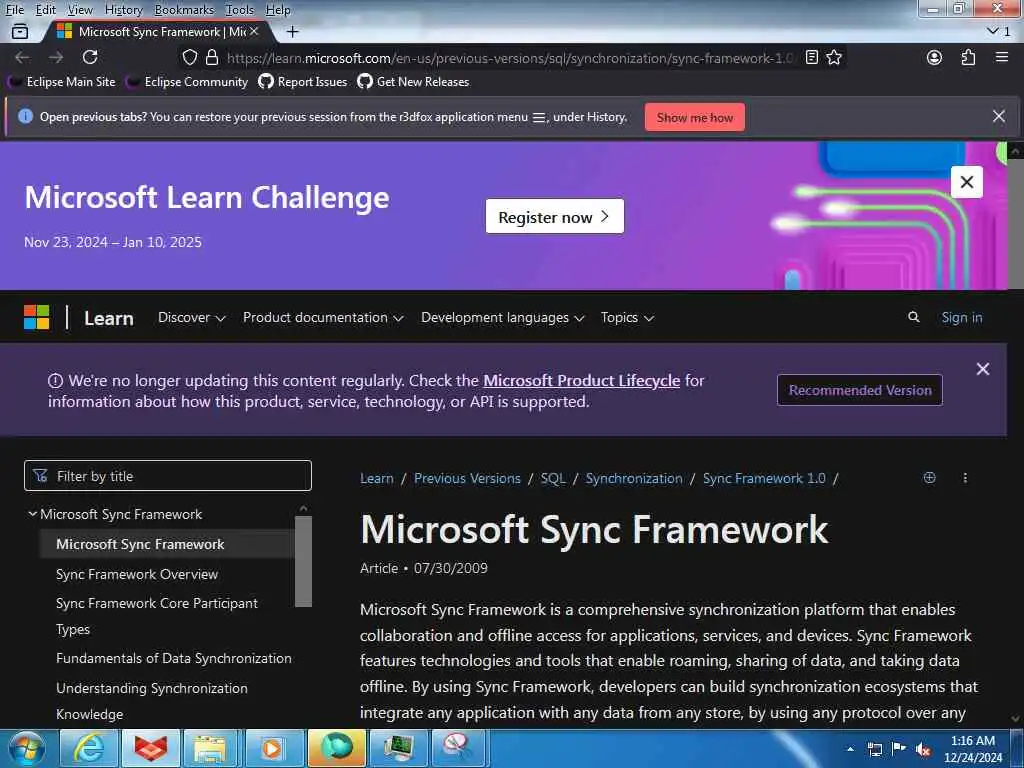Close the Microsoft Learn Challenge banner
1024x768 pixels.
(x=967, y=182)
